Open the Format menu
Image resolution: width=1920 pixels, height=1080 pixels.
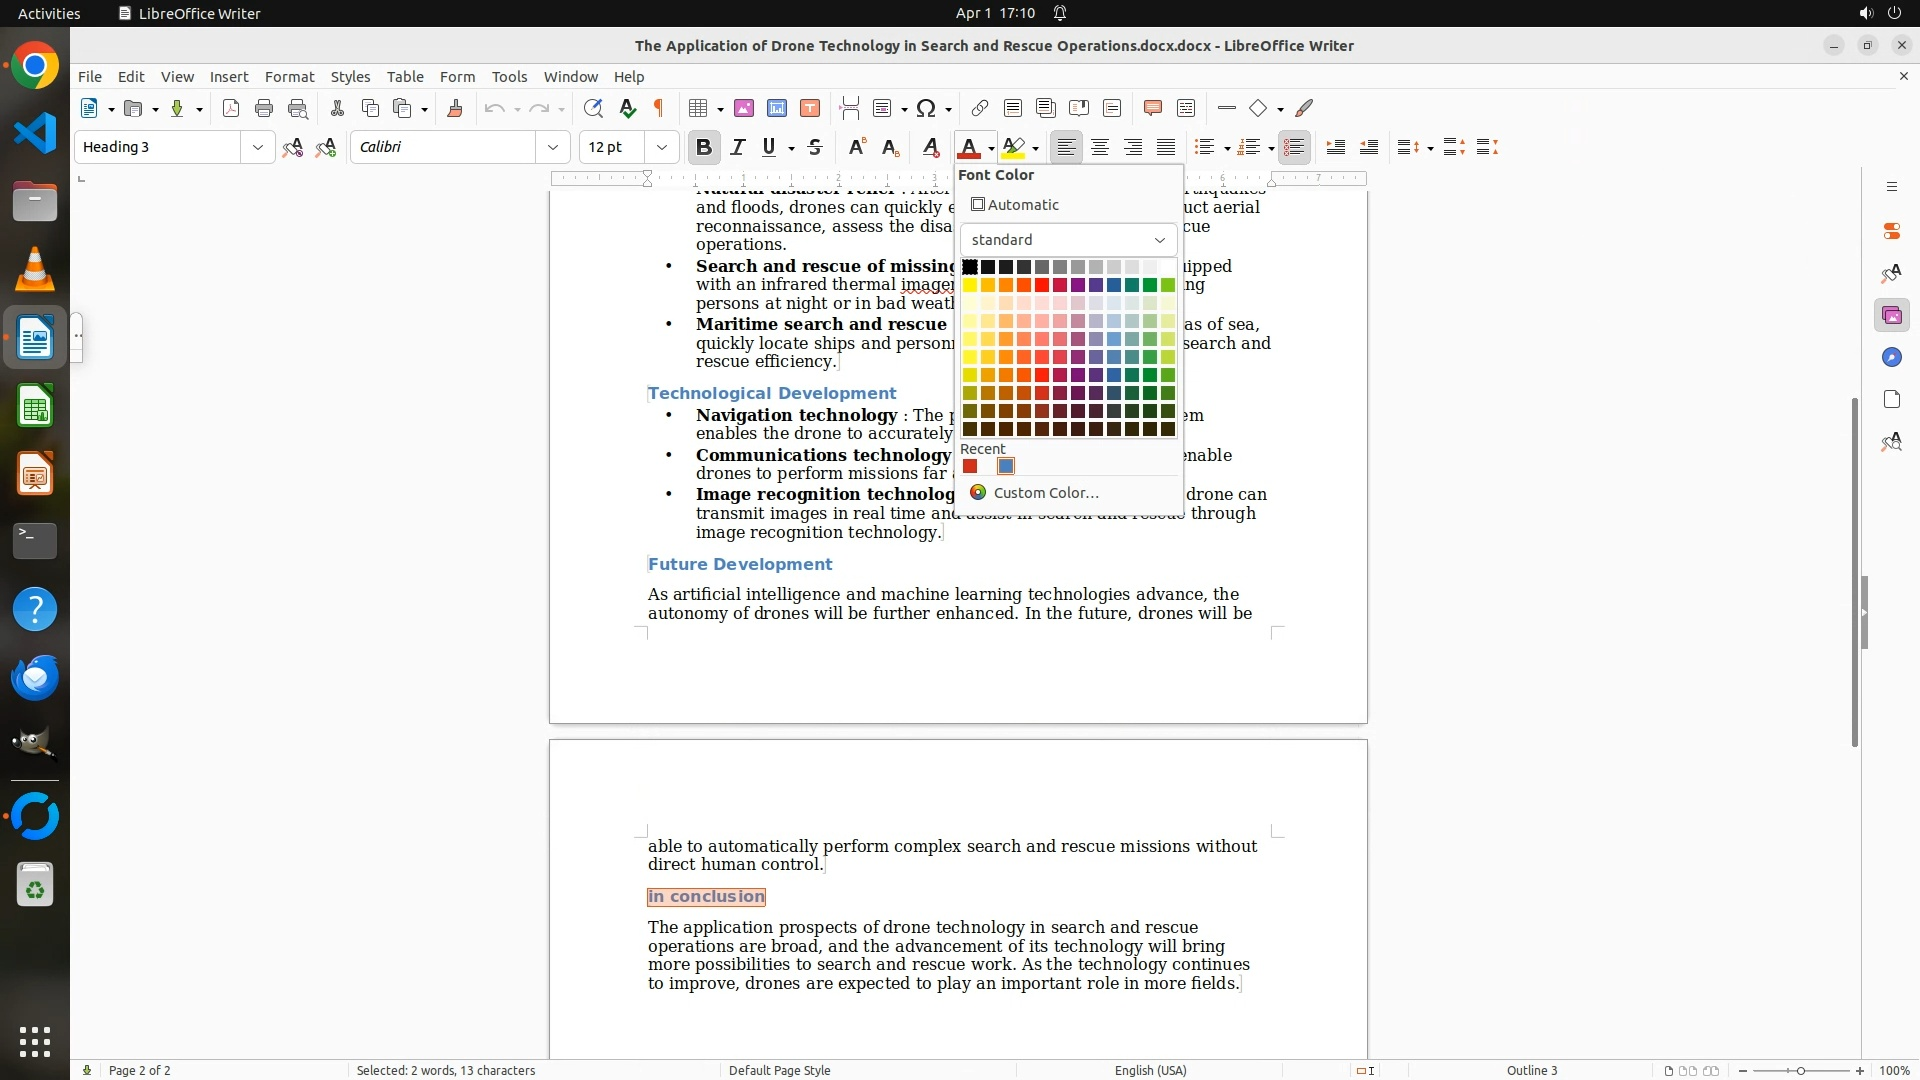coord(289,77)
